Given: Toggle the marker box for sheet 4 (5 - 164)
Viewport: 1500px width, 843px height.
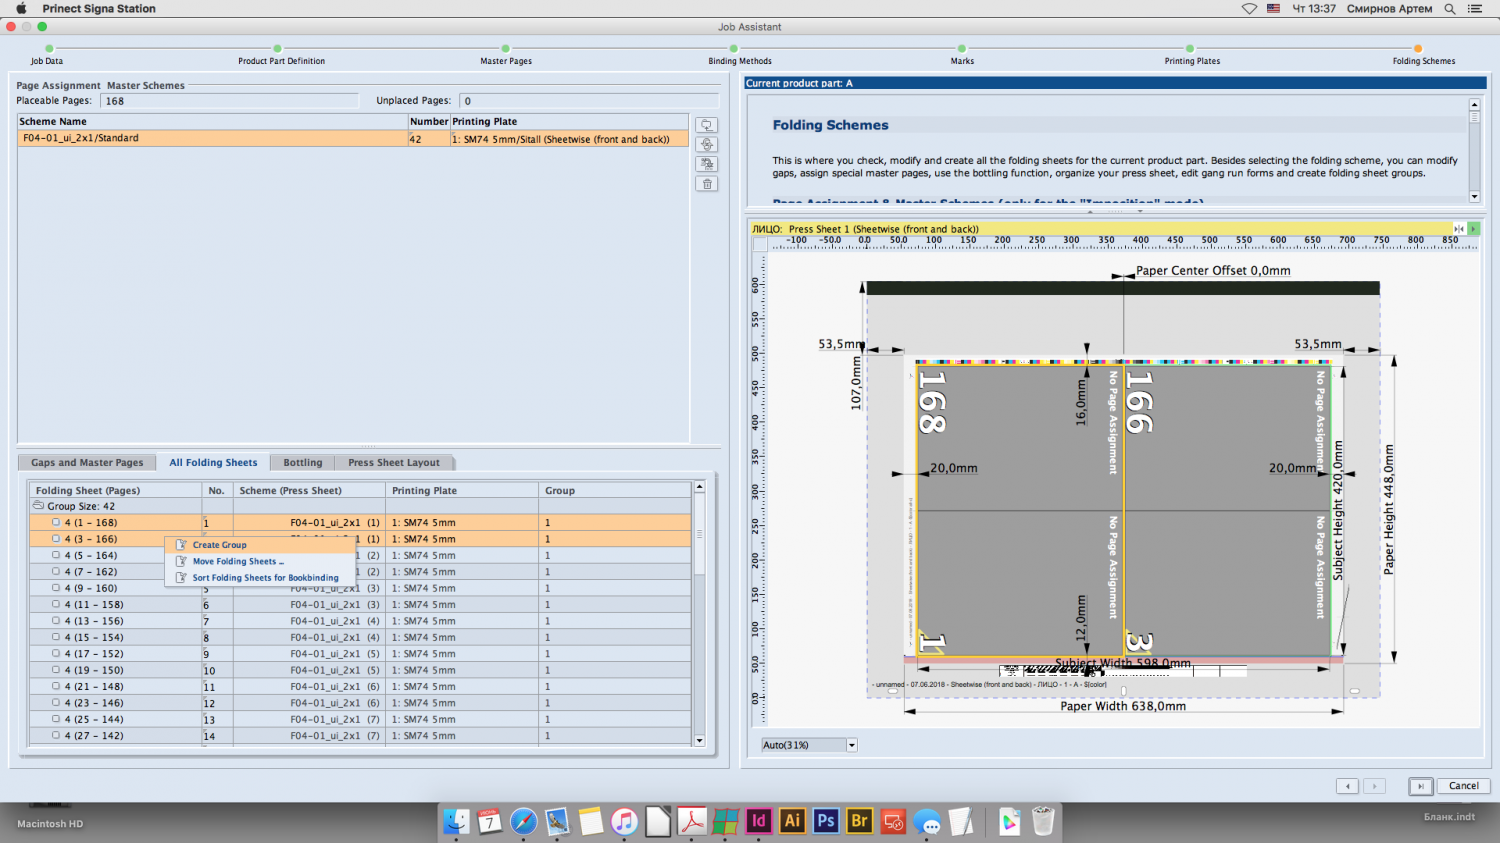Looking at the screenshot, I should pos(56,555).
